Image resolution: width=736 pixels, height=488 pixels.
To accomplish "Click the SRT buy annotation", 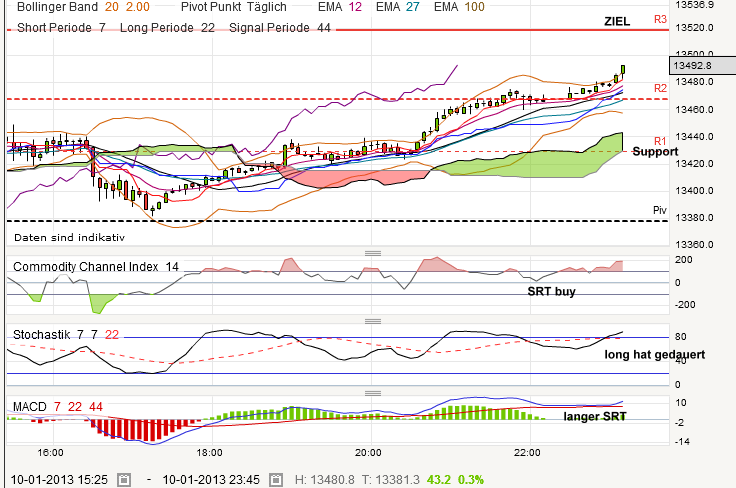I will pyautogui.click(x=551, y=291).
